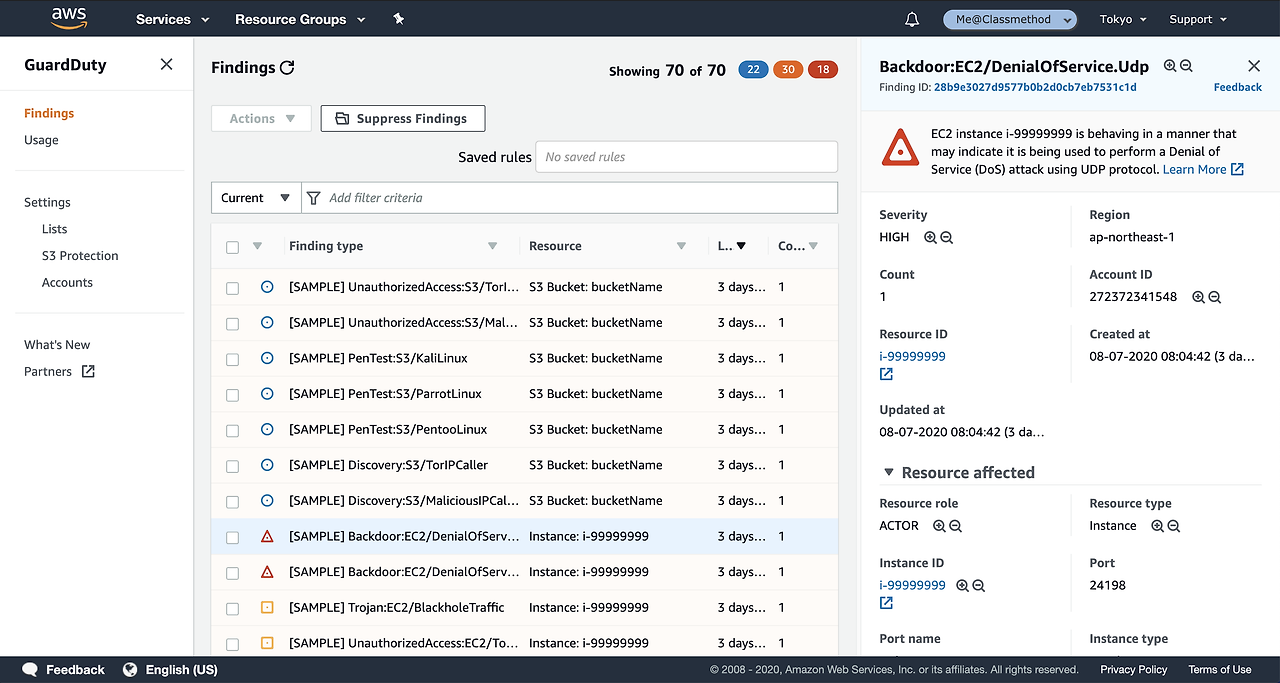This screenshot has width=1280, height=683.
Task: Add HIGH severity as include filter
Action: pos(930,237)
